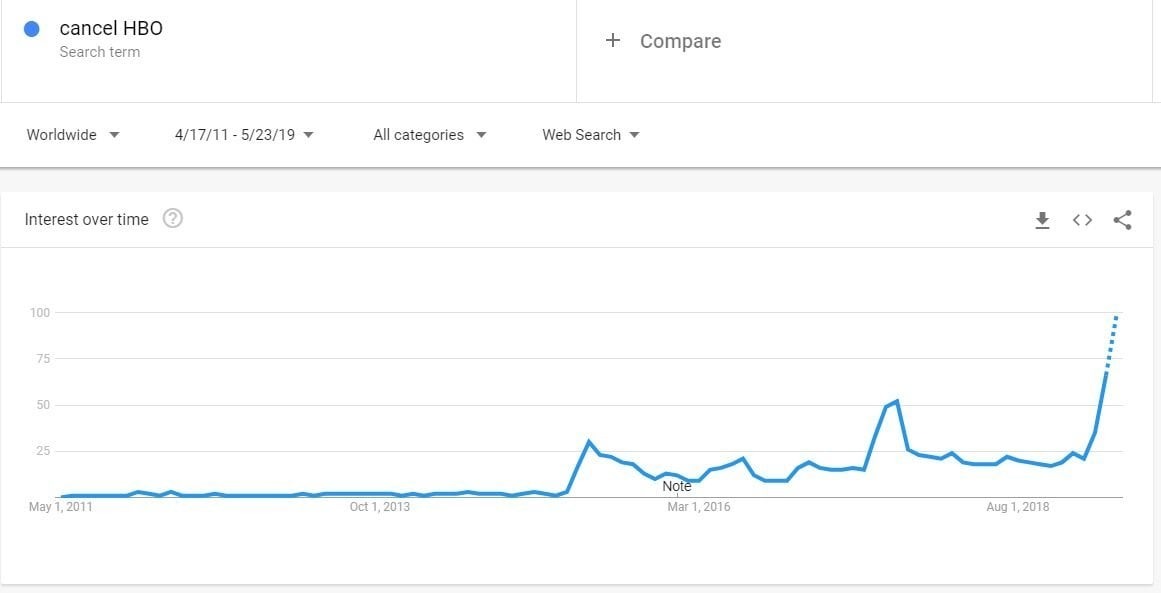Open the Web Search type dropdown

(591, 135)
